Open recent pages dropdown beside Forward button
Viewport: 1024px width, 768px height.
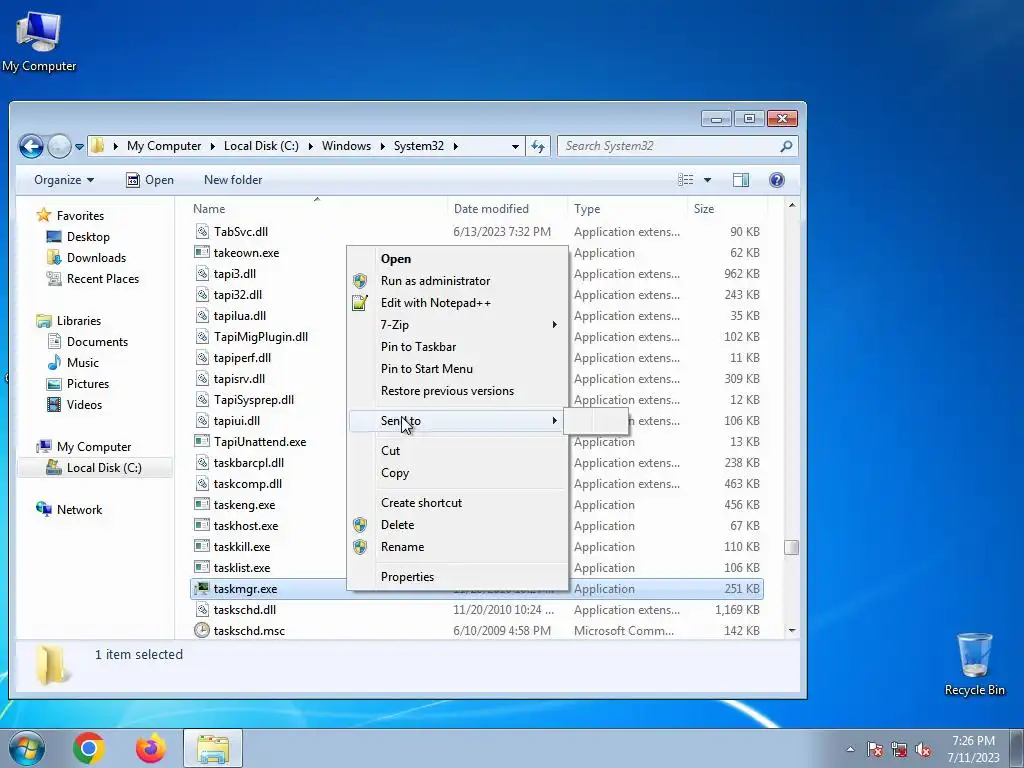[x=79, y=147]
